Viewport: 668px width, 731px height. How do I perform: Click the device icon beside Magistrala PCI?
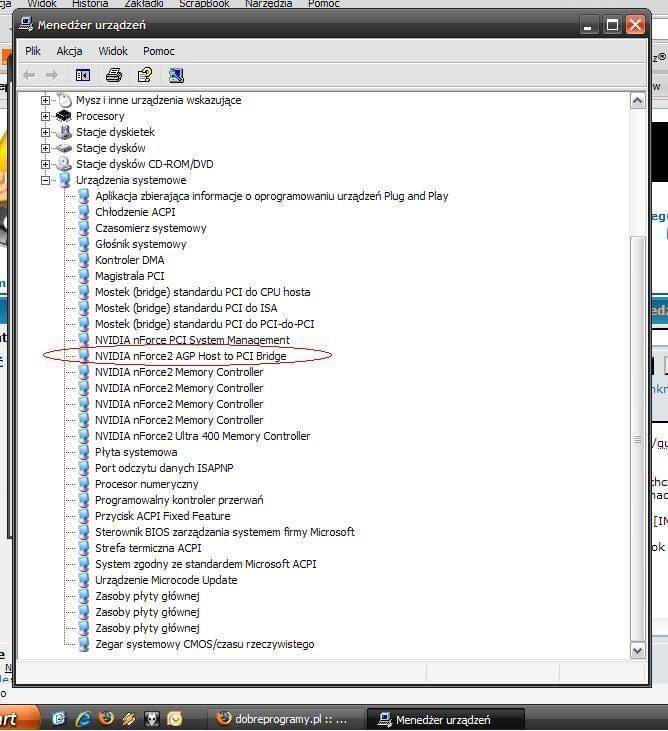click(x=84, y=276)
